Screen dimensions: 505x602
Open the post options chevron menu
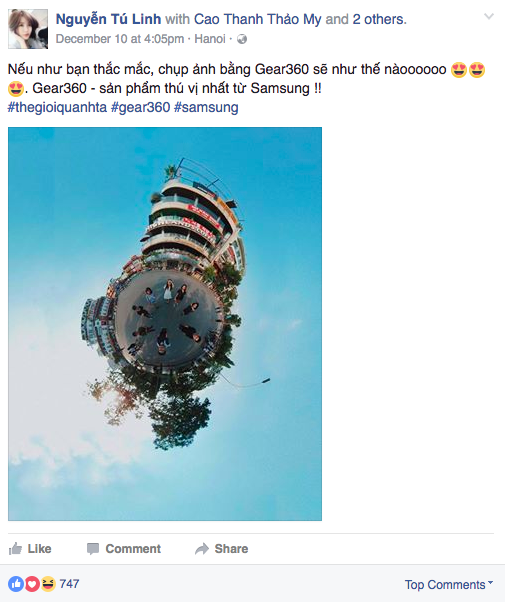click(x=488, y=17)
